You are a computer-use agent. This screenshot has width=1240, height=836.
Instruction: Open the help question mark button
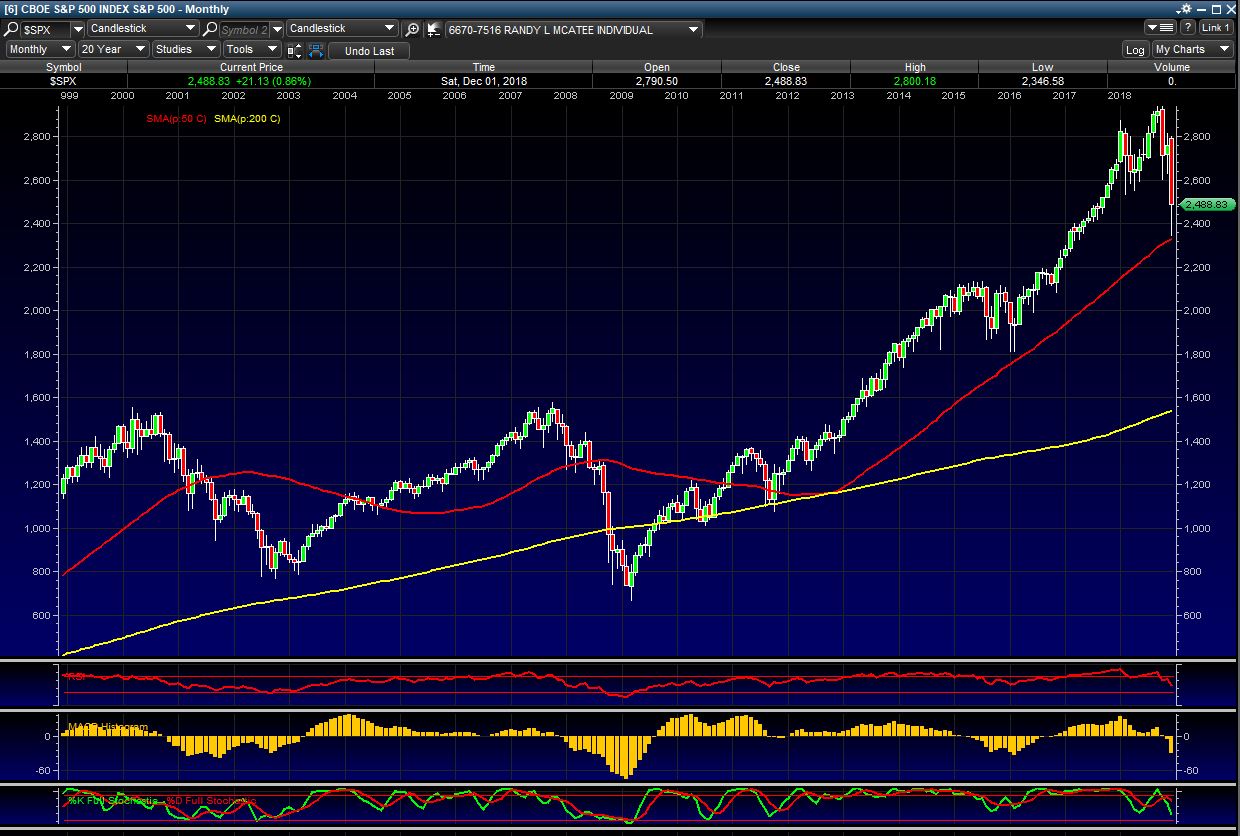click(1188, 28)
